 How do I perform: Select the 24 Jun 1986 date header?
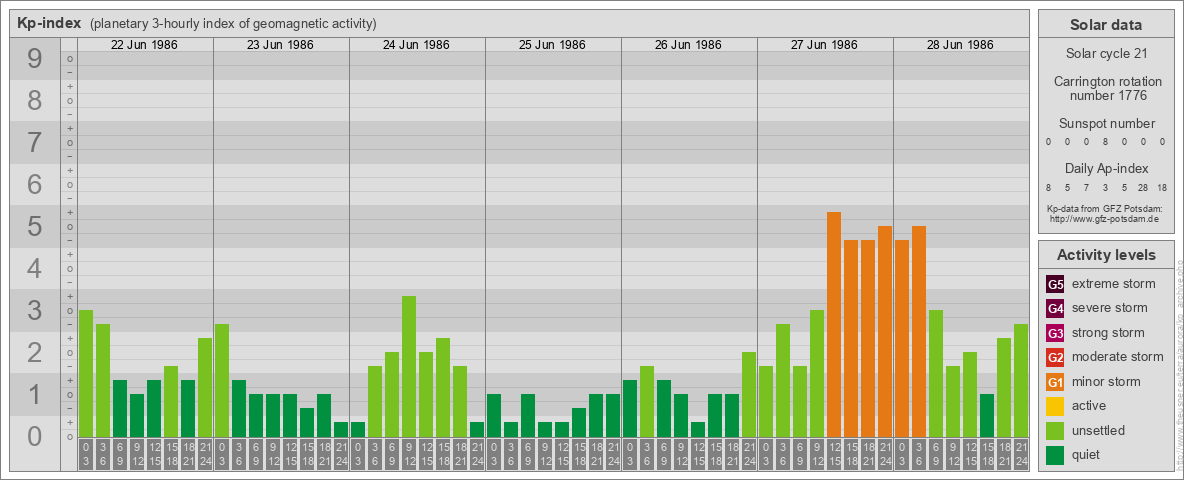(x=416, y=45)
